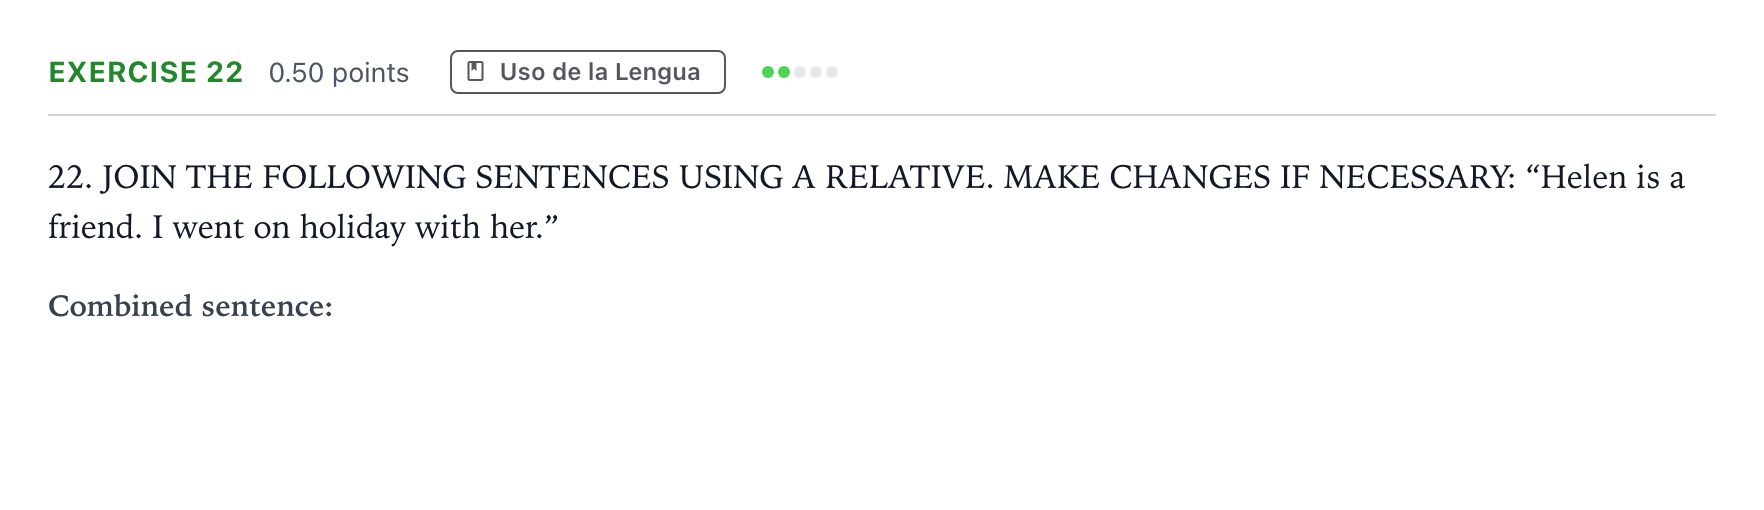Screen dimensions: 1764x510
Task: Click the question number 22 in the prompt
Action: [x=70, y=178]
